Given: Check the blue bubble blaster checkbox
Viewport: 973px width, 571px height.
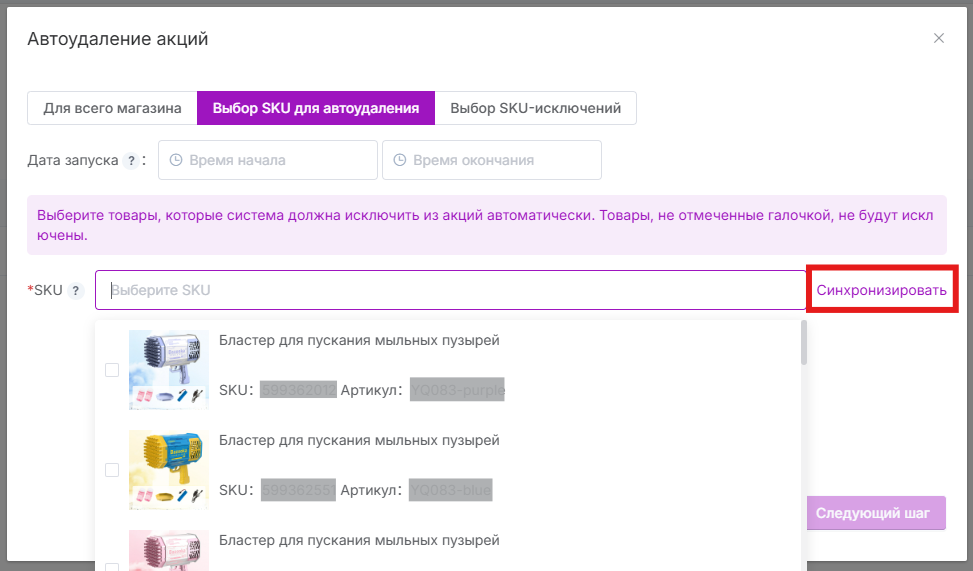Looking at the screenshot, I should (112, 470).
